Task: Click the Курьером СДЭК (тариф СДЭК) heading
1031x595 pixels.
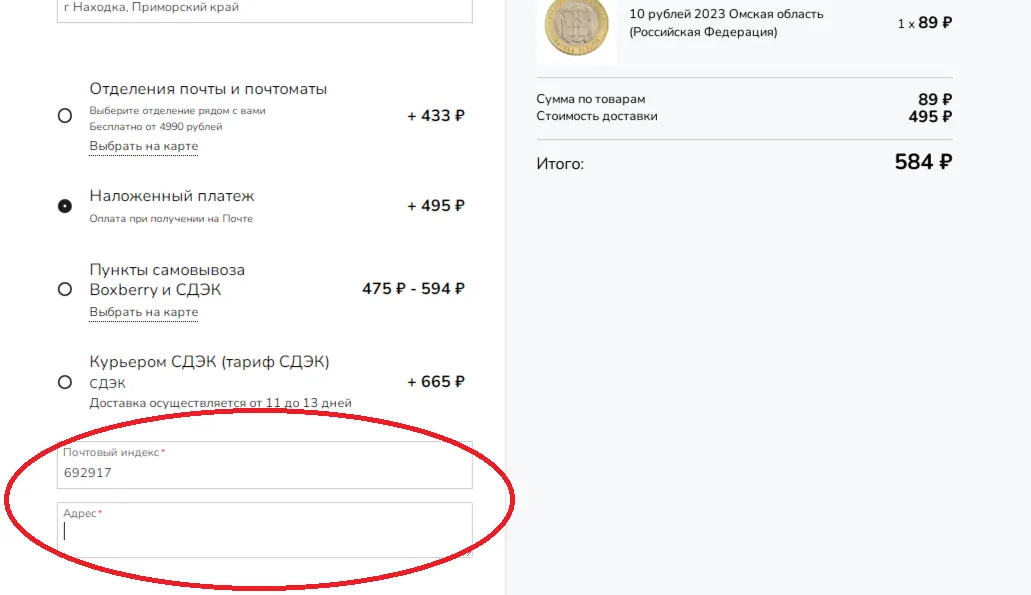Action: tap(209, 362)
